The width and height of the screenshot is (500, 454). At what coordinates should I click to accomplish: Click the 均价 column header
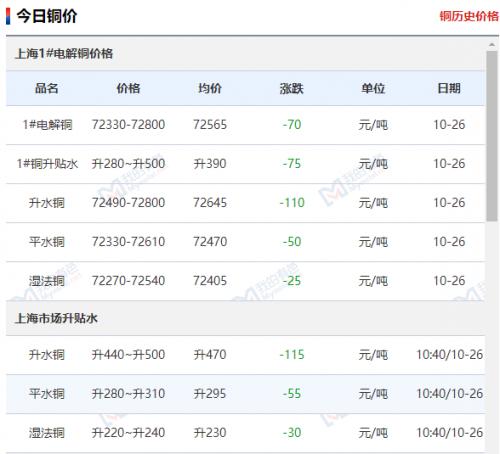click(210, 88)
